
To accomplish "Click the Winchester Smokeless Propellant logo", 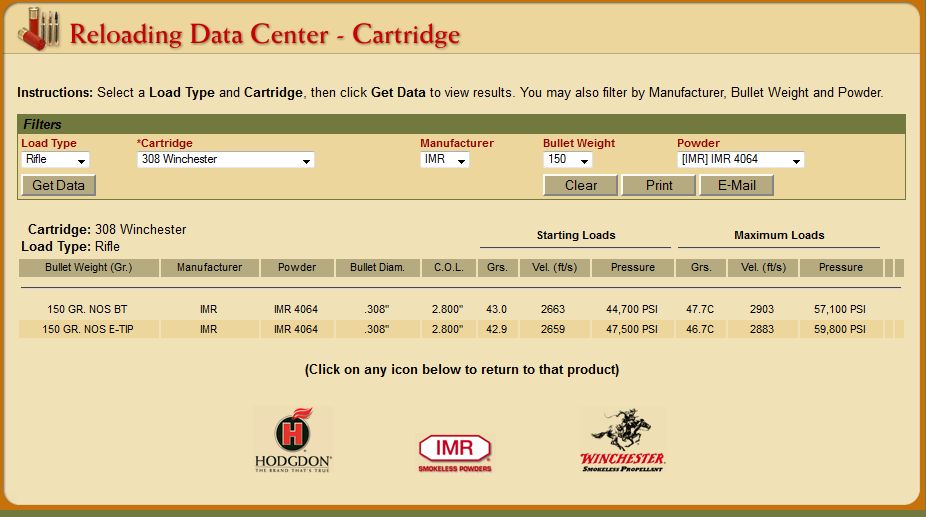I will pyautogui.click(x=622, y=440).
